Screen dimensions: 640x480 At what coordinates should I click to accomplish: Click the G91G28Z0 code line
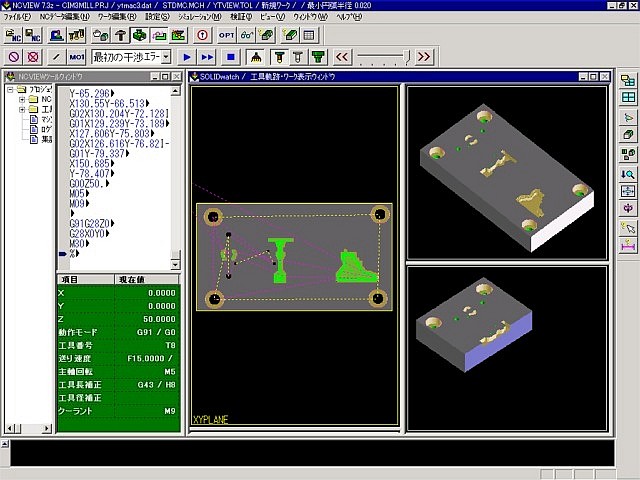[91, 224]
